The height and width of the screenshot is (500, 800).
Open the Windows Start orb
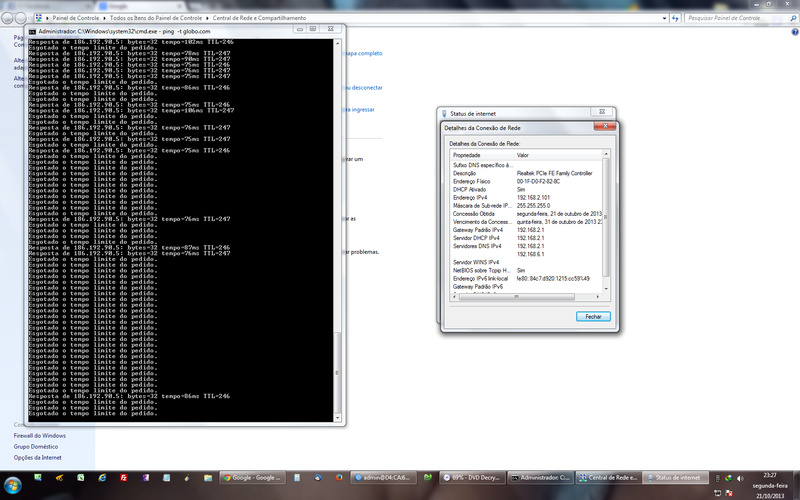pos(12,485)
